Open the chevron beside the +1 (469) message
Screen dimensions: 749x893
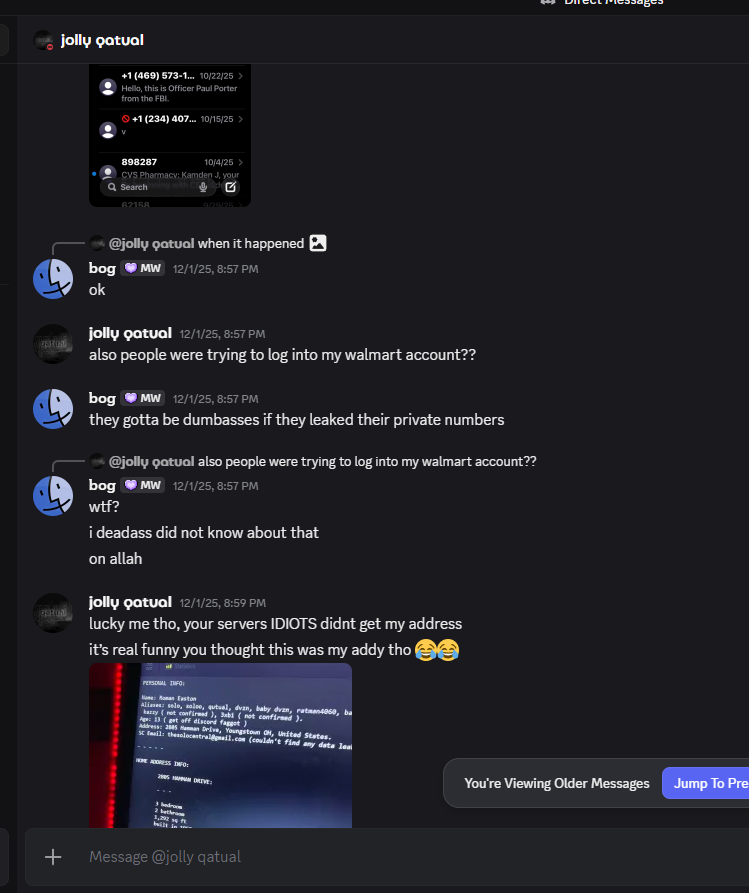pyautogui.click(x=240, y=76)
